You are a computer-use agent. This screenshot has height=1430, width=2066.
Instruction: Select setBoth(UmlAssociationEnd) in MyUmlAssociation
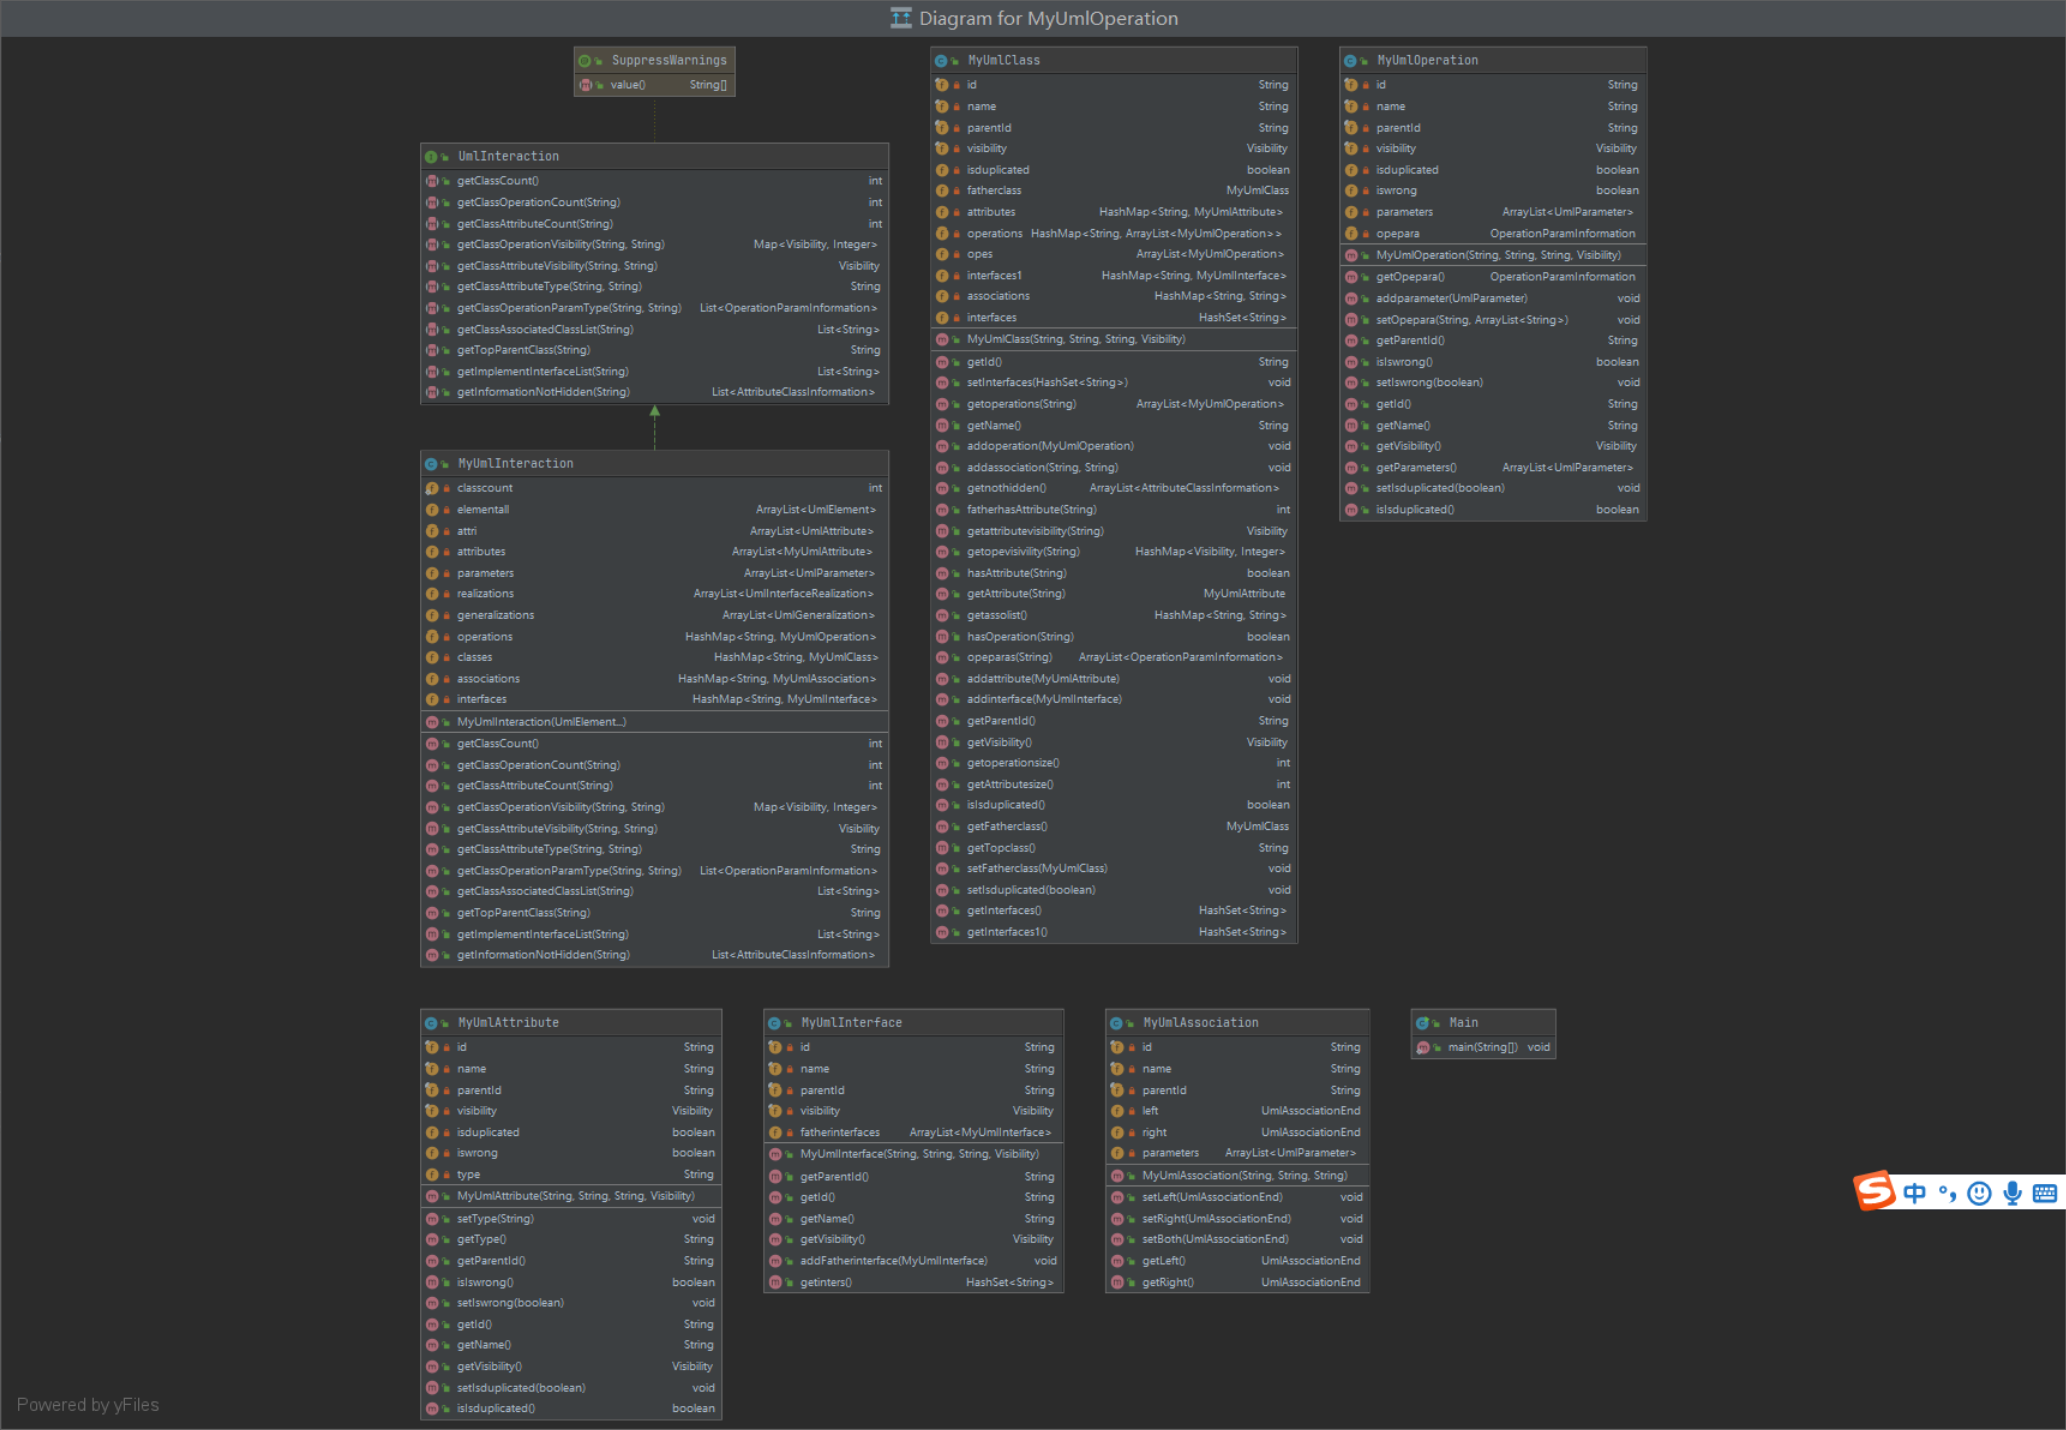pyautogui.click(x=1215, y=1240)
